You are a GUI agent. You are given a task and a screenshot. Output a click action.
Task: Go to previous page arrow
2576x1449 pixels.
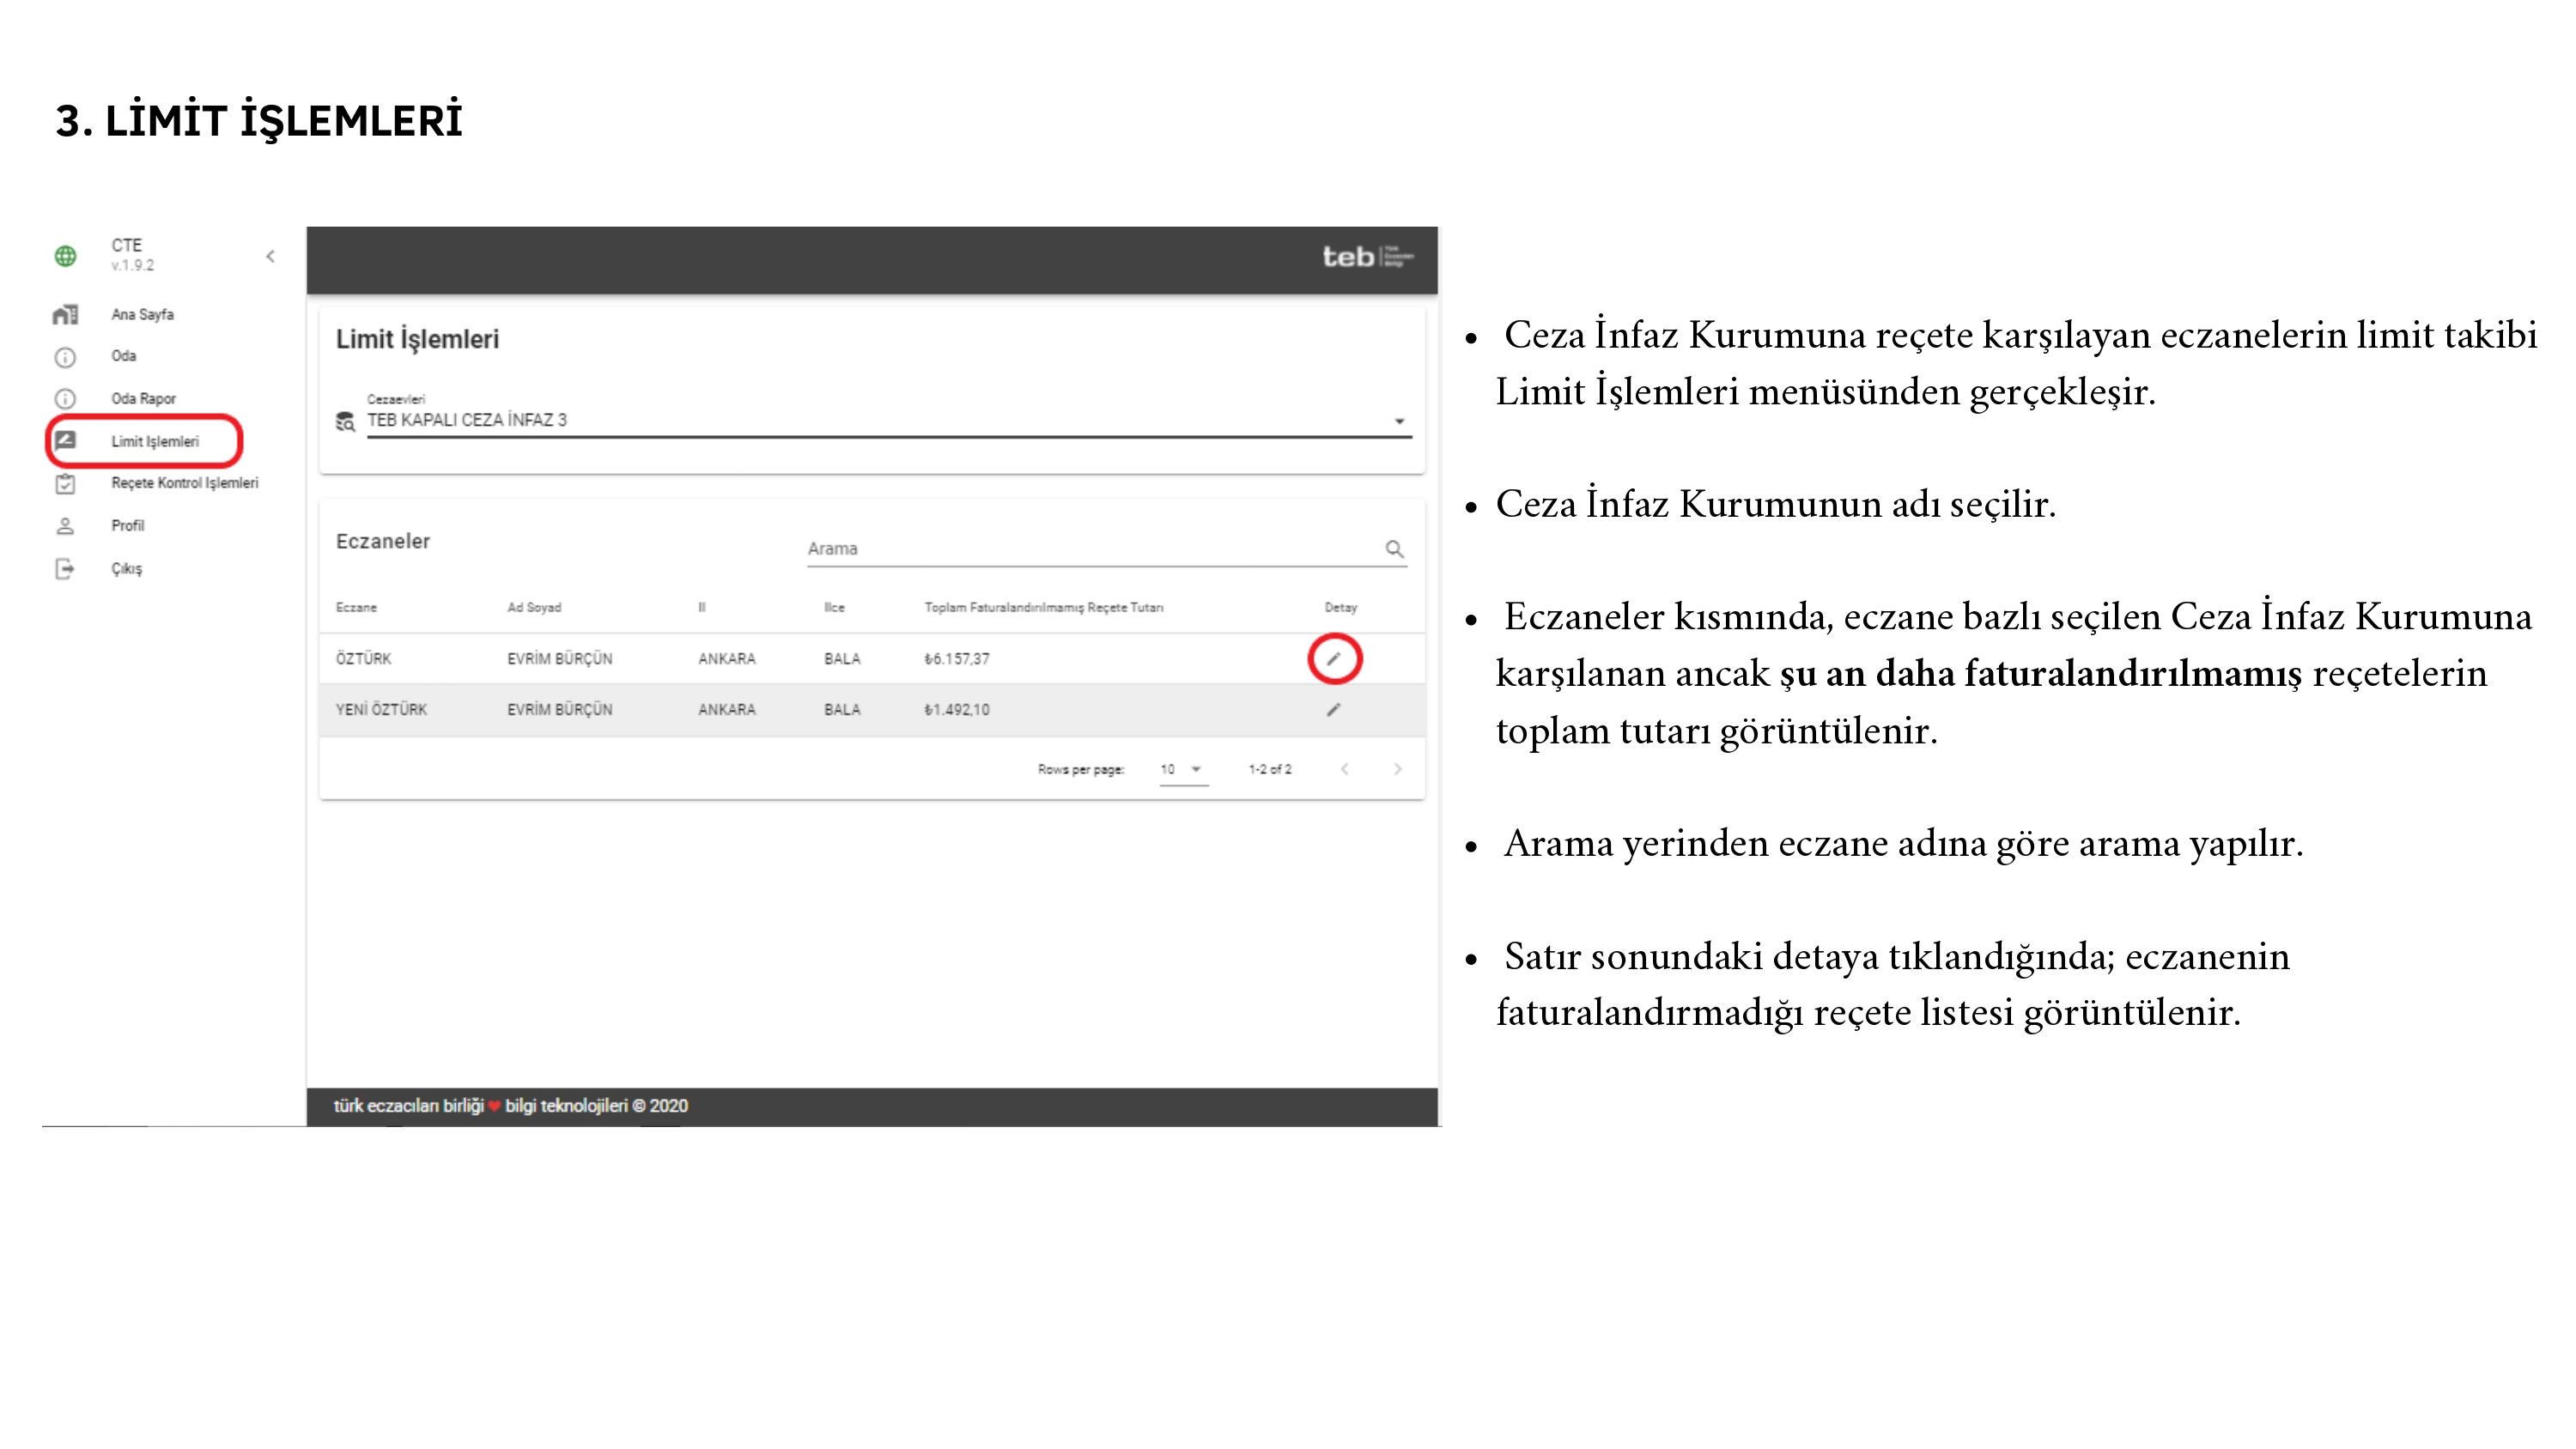(1344, 769)
